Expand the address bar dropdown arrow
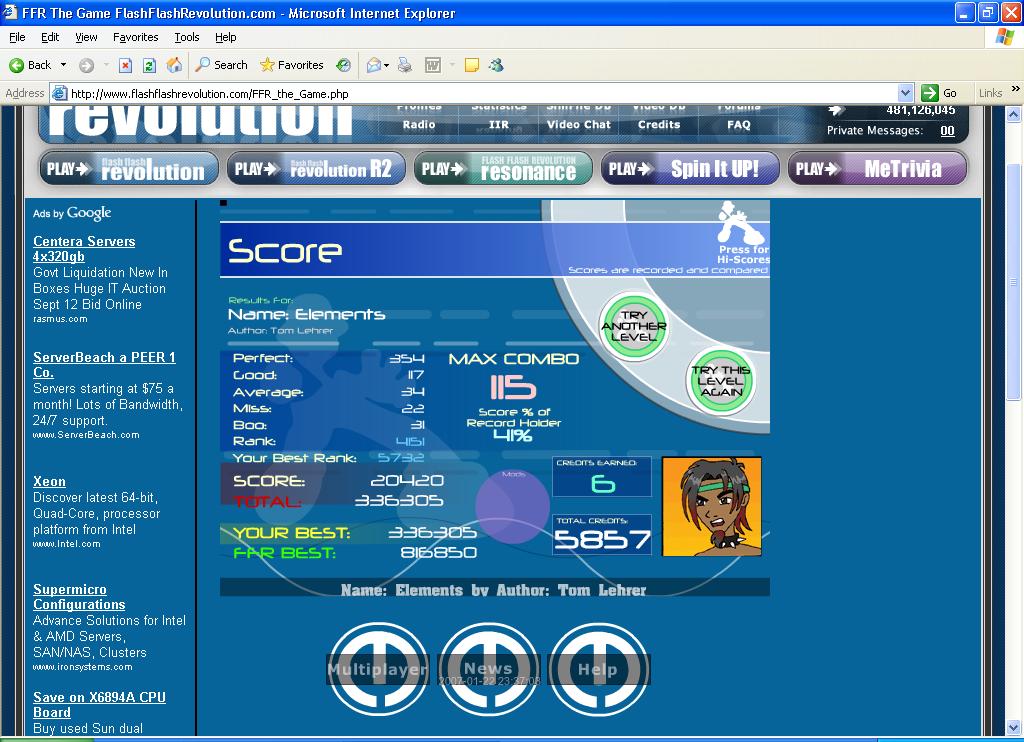1024x742 pixels. (x=905, y=93)
